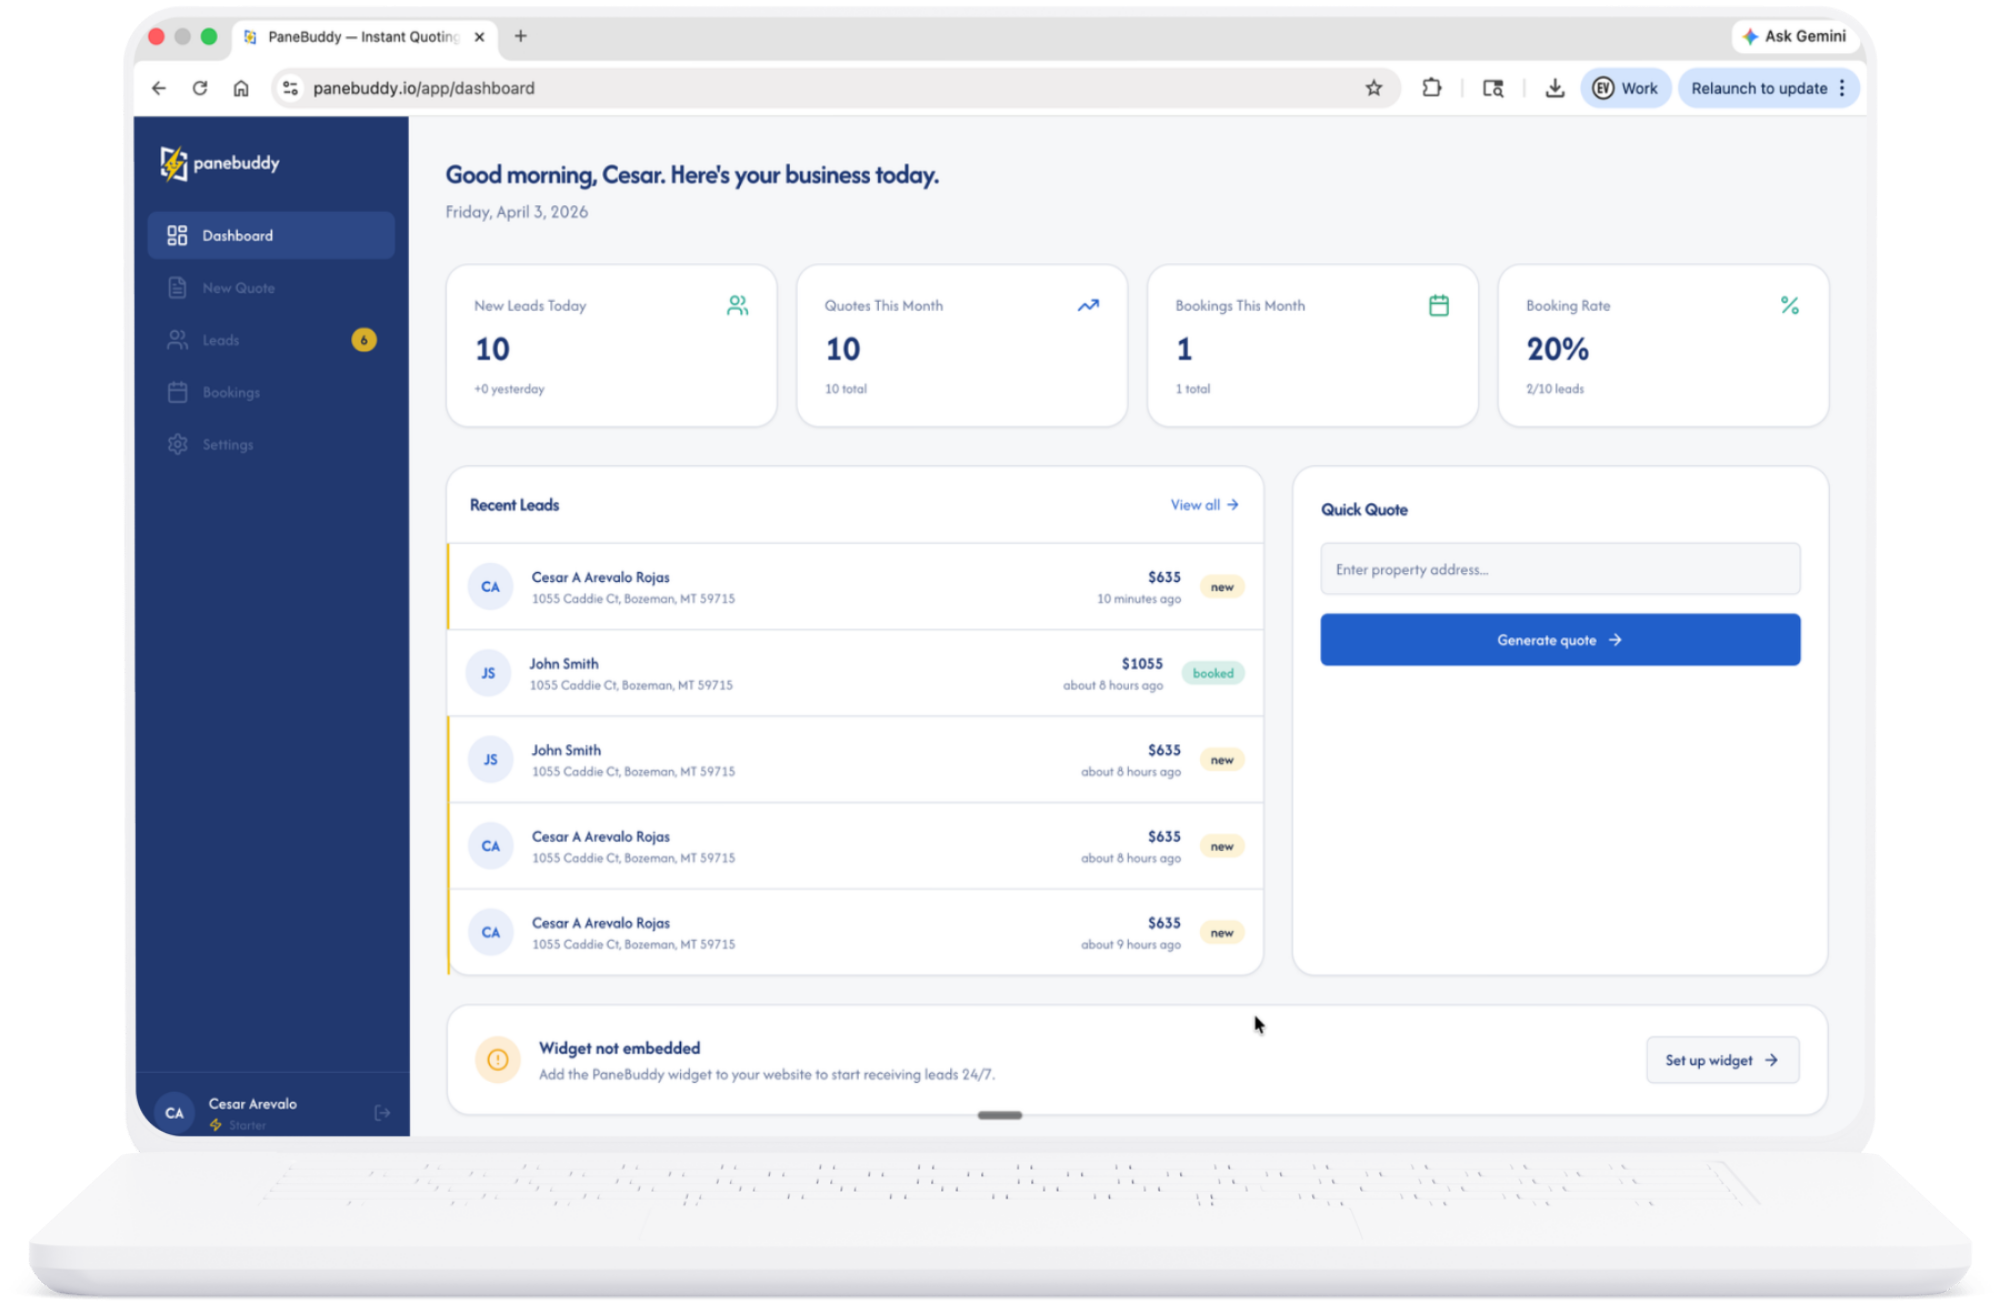
Task: Click site info icon in address bar
Action: point(290,88)
